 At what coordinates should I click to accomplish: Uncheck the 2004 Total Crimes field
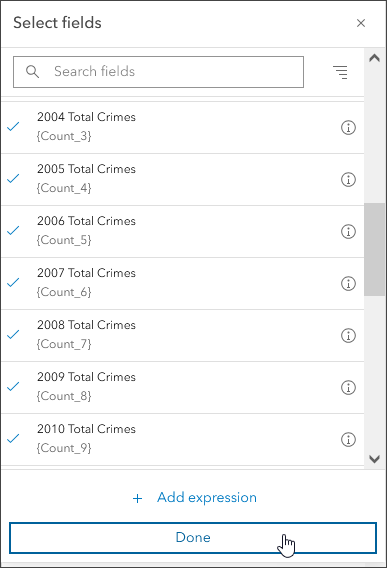(13, 126)
